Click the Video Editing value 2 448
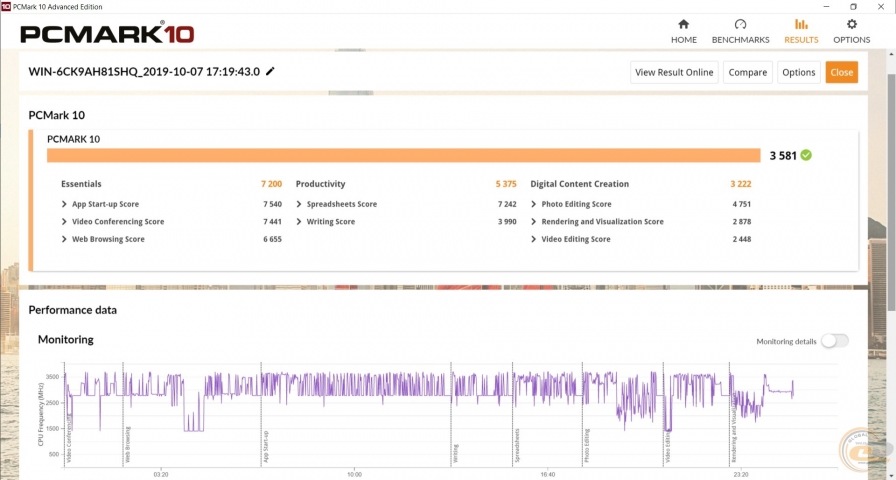 pyautogui.click(x=742, y=239)
